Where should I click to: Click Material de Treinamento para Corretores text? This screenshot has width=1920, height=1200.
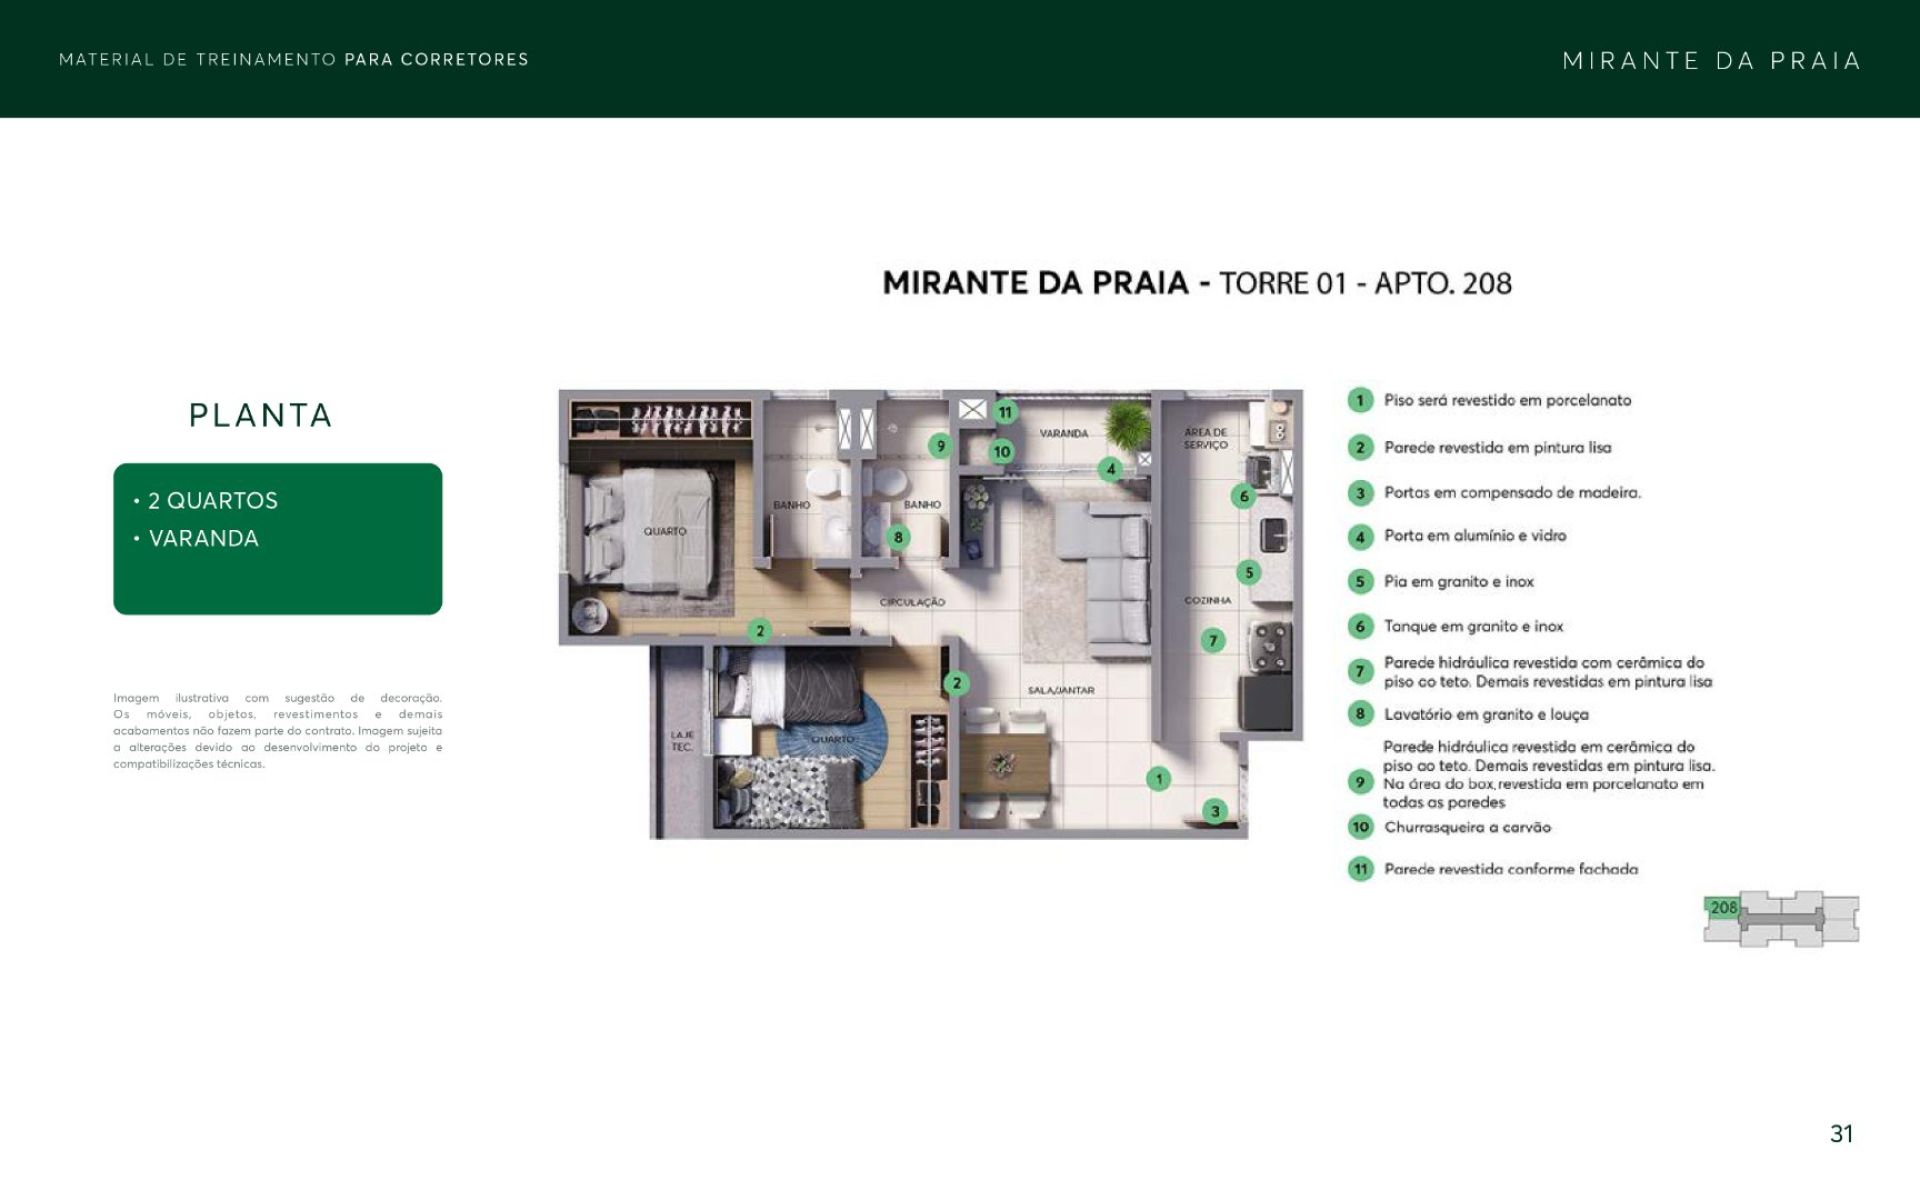tap(293, 60)
